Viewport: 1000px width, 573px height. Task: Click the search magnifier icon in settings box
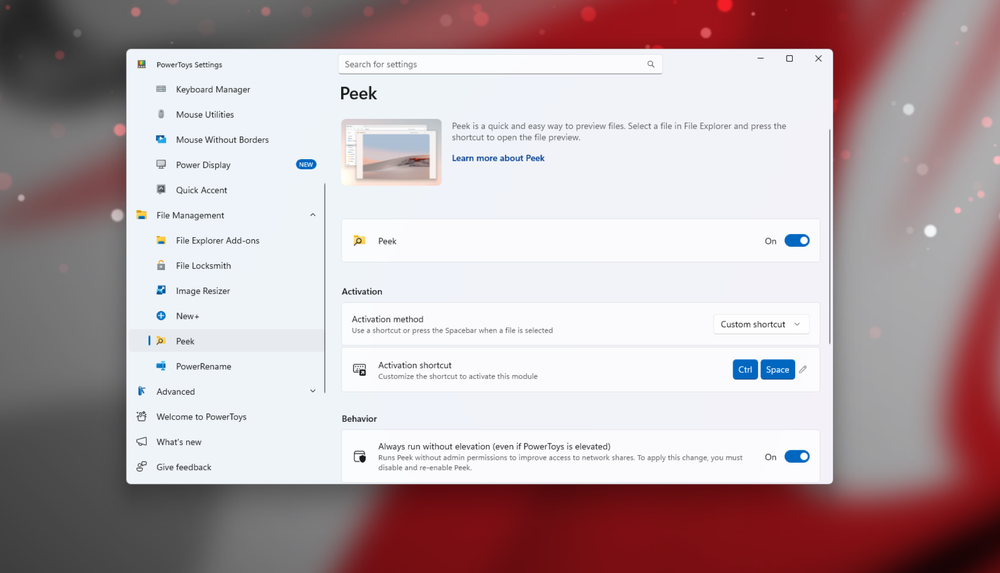point(651,64)
